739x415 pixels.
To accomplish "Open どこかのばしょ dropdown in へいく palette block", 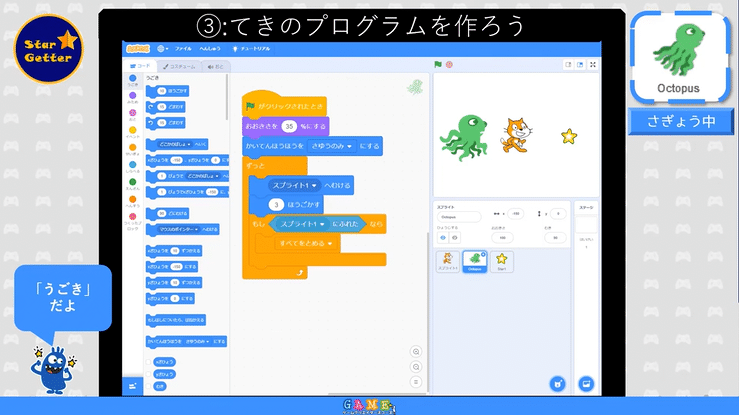I will click(x=174, y=144).
